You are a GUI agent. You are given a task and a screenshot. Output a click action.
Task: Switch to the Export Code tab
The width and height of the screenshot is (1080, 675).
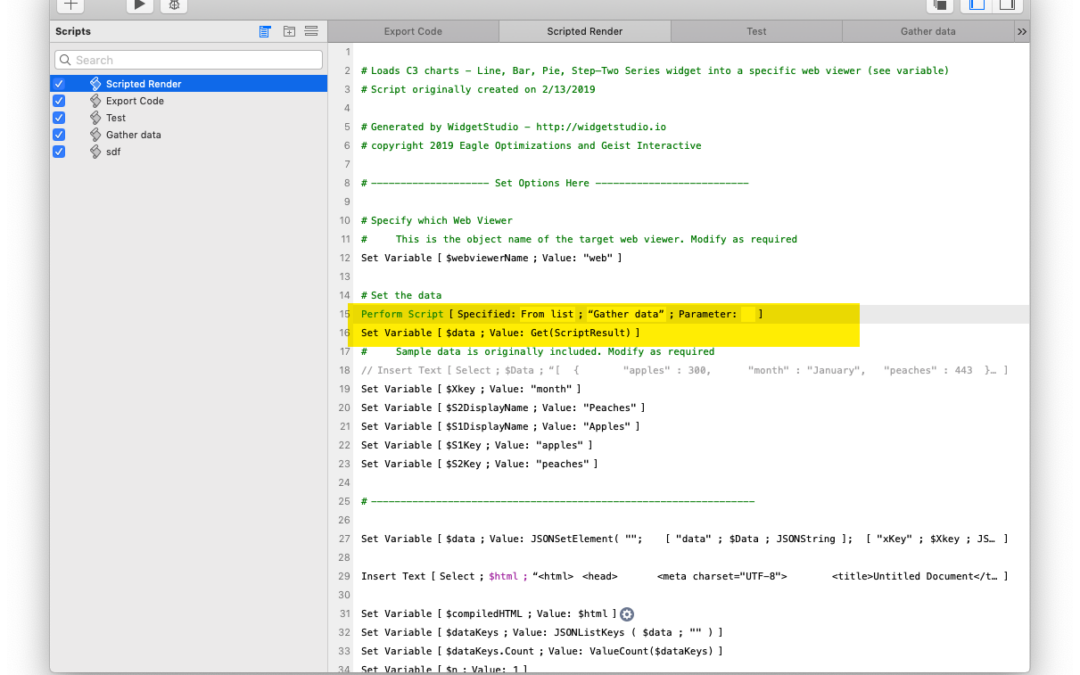413,32
